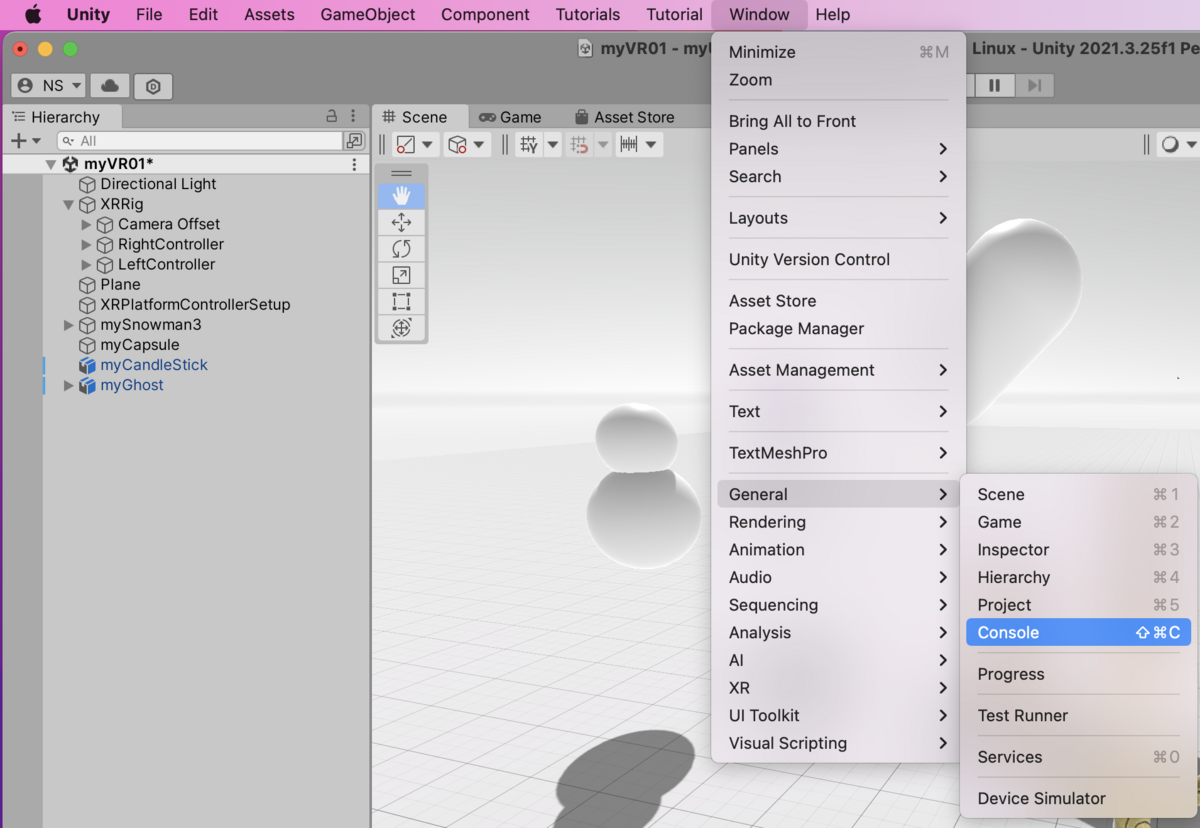Image resolution: width=1200 pixels, height=828 pixels.
Task: Expand the RightController object
Action: click(86, 244)
